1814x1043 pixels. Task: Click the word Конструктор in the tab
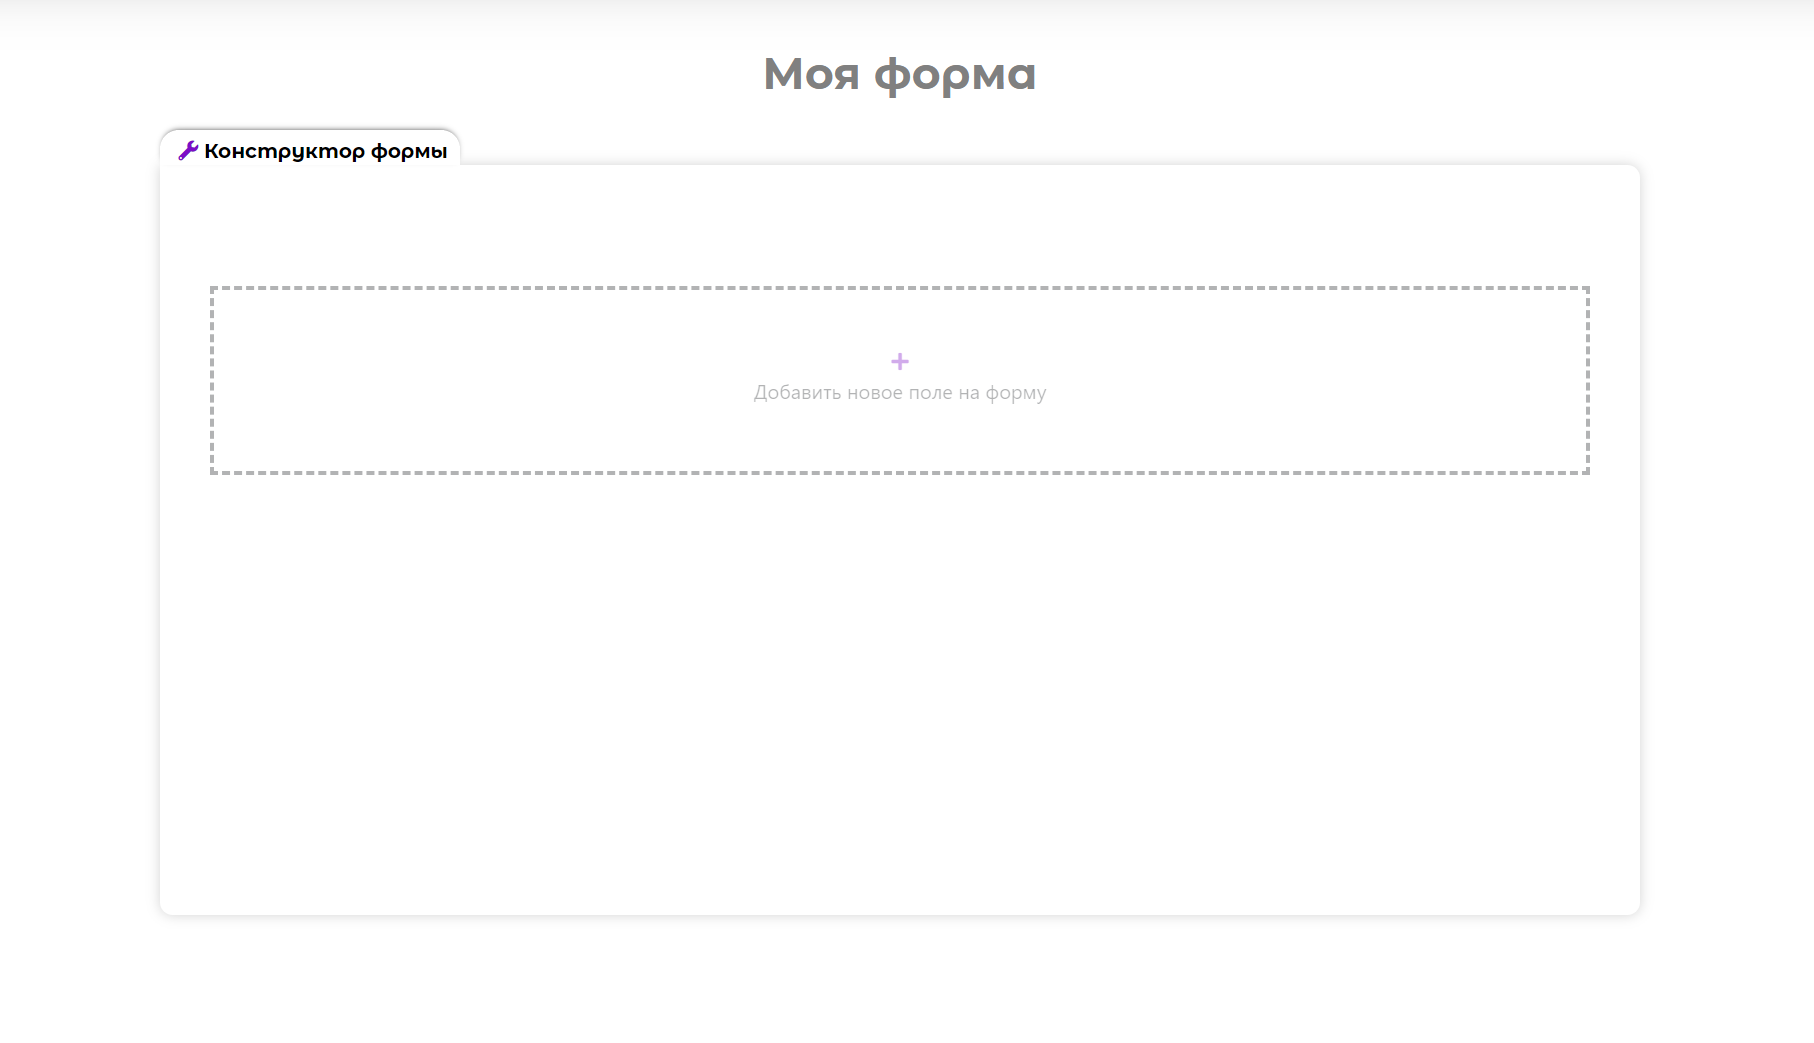click(x=284, y=151)
